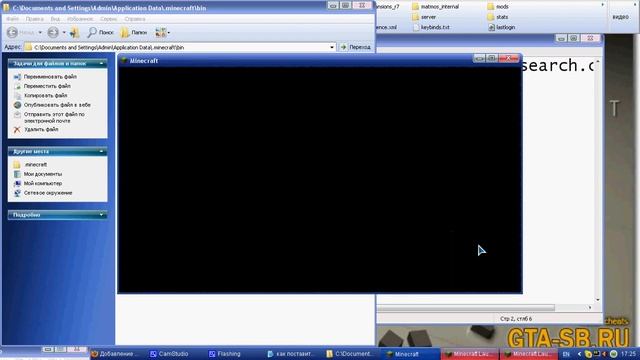Click the My Computer (Мой компьютер) link
This screenshot has width=640, height=360.
(x=43, y=183)
